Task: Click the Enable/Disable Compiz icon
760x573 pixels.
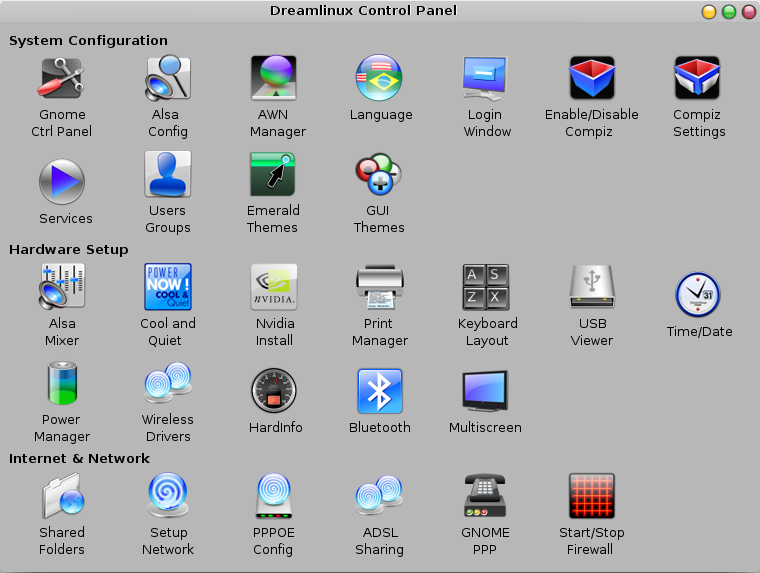Action: (591, 78)
